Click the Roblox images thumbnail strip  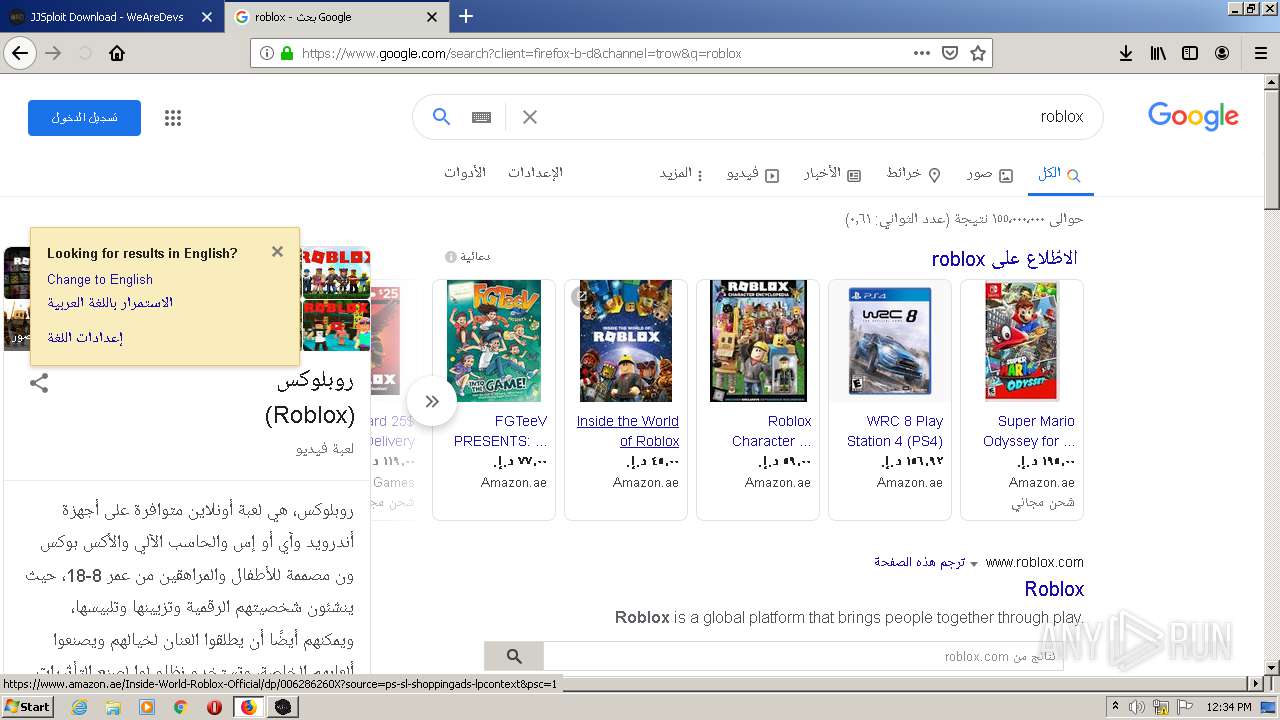click(336, 299)
